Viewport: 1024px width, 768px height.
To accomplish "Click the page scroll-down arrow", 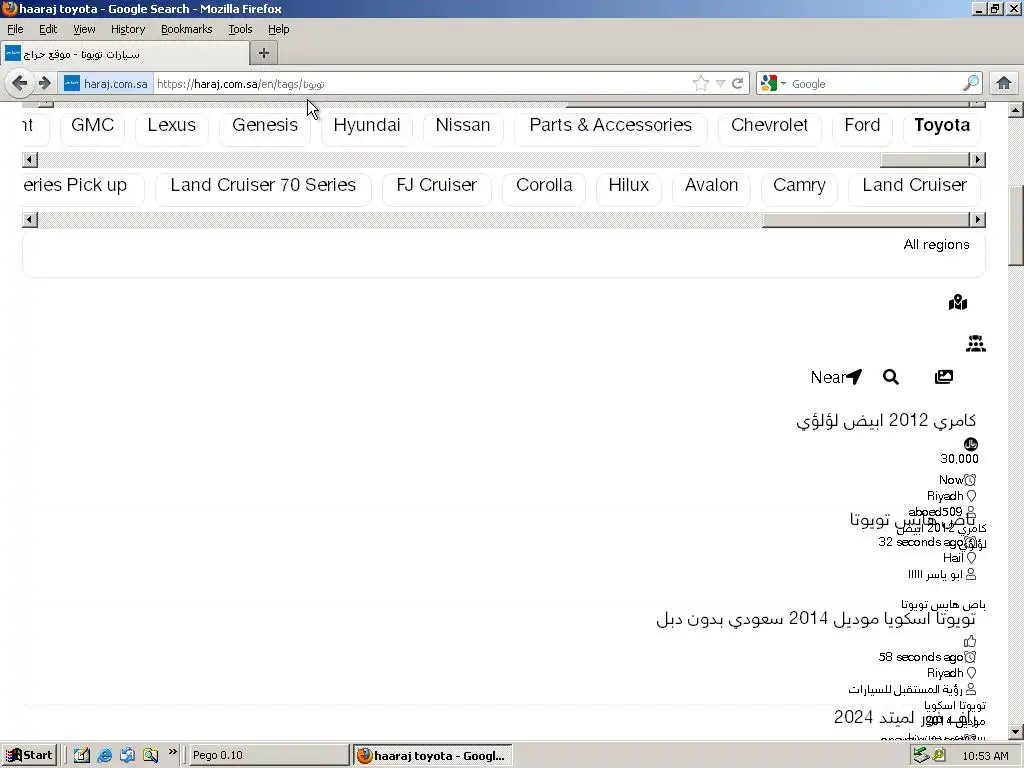I will (x=1015, y=732).
